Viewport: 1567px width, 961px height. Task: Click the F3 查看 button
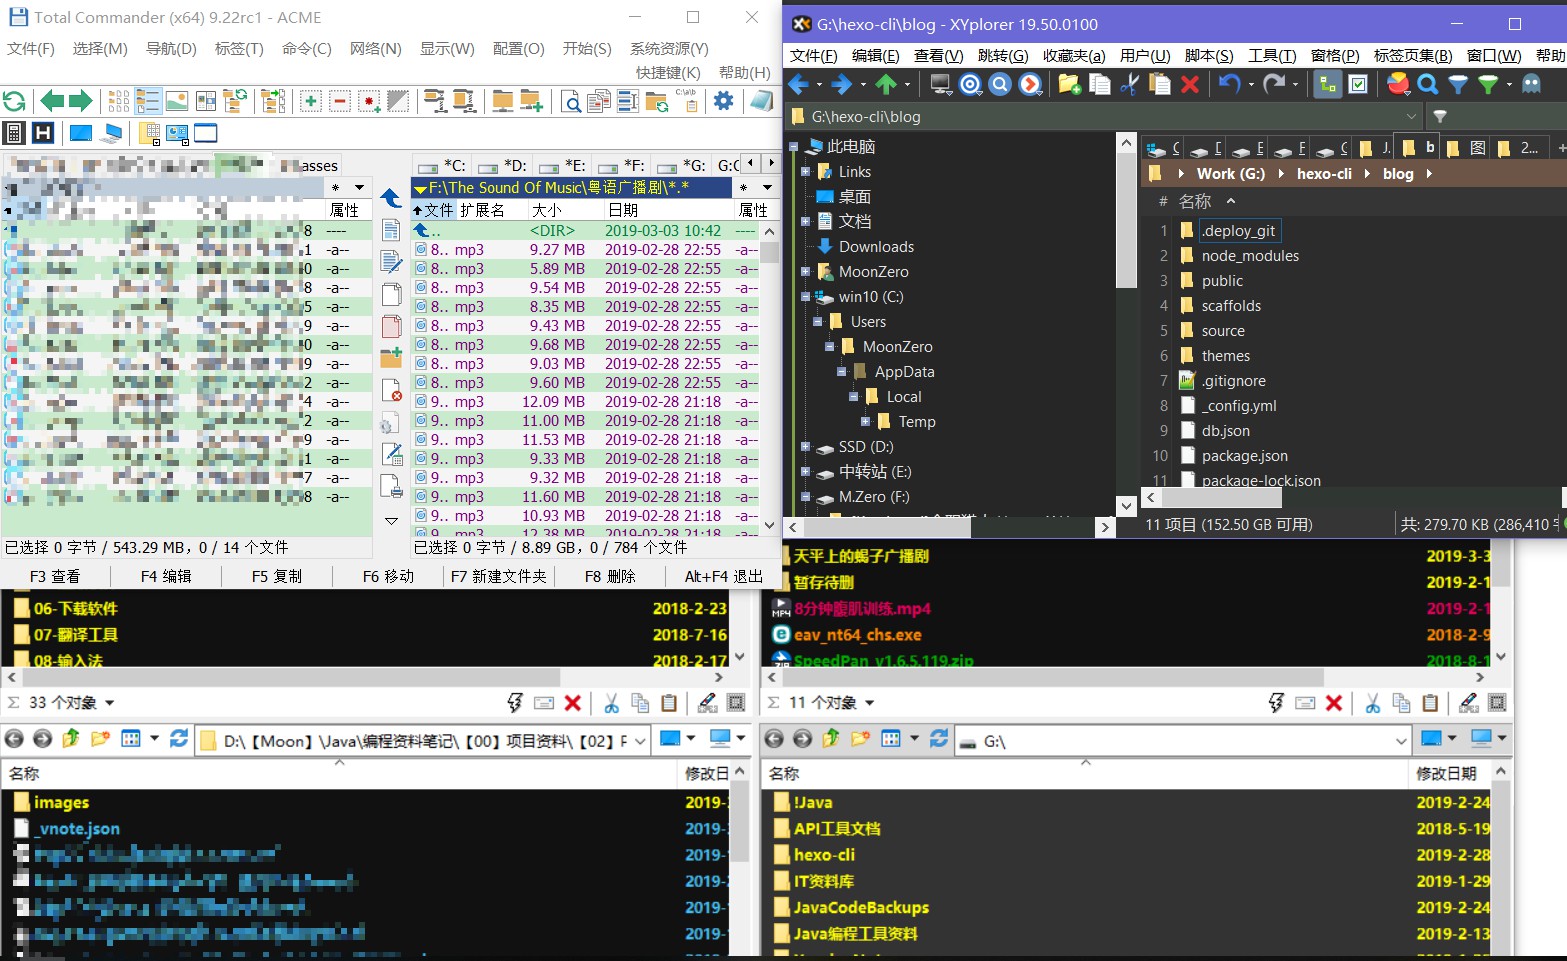click(55, 576)
